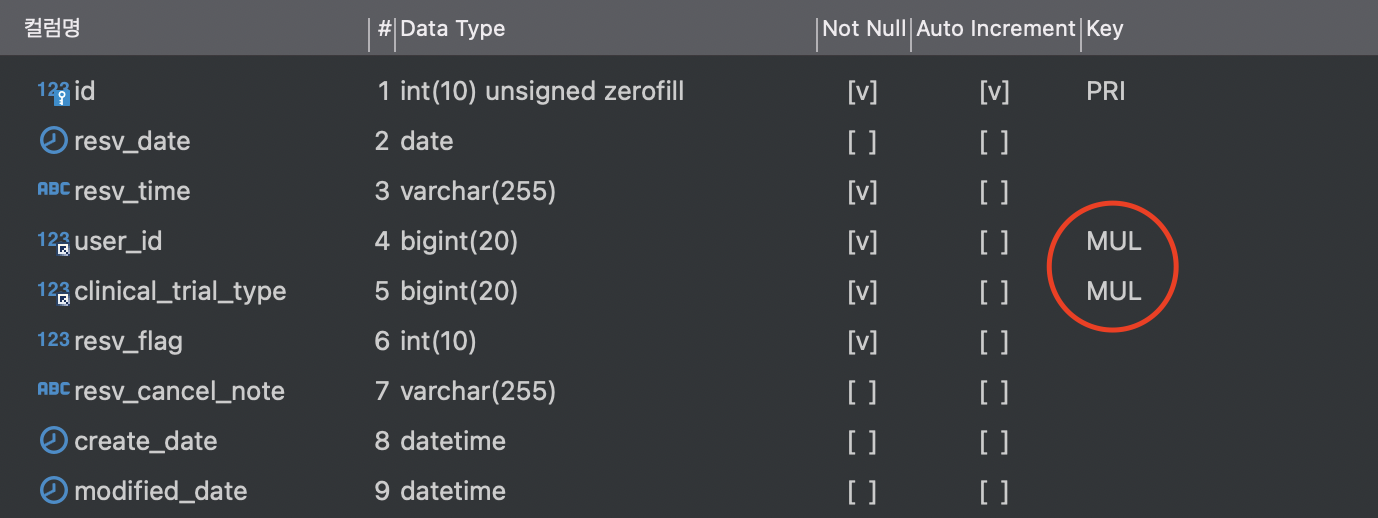Click the 123 icon beside resv_flag

53,340
